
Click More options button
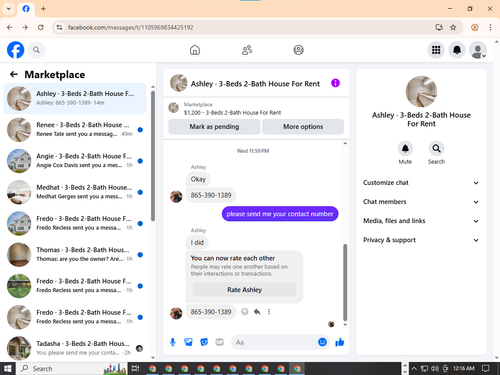(303, 127)
